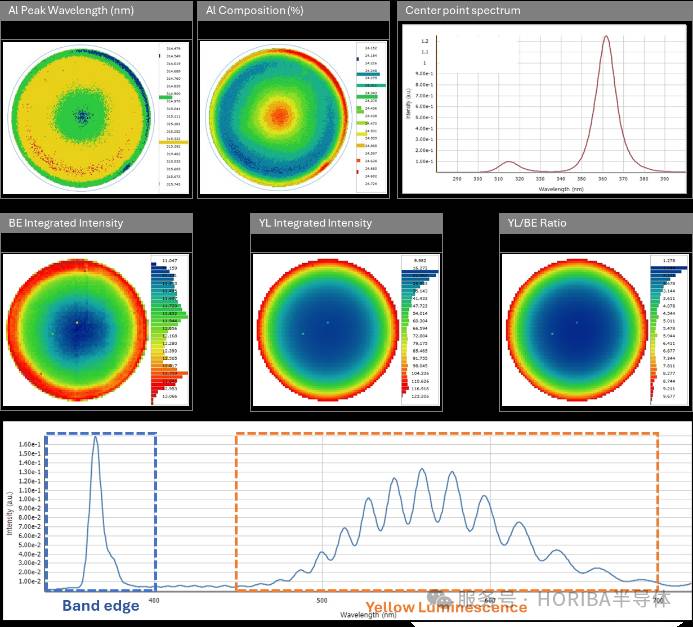Screen dimensions: 693x627
Task: Click the tallest yellow luminescence fringe peak
Action: tap(423, 470)
